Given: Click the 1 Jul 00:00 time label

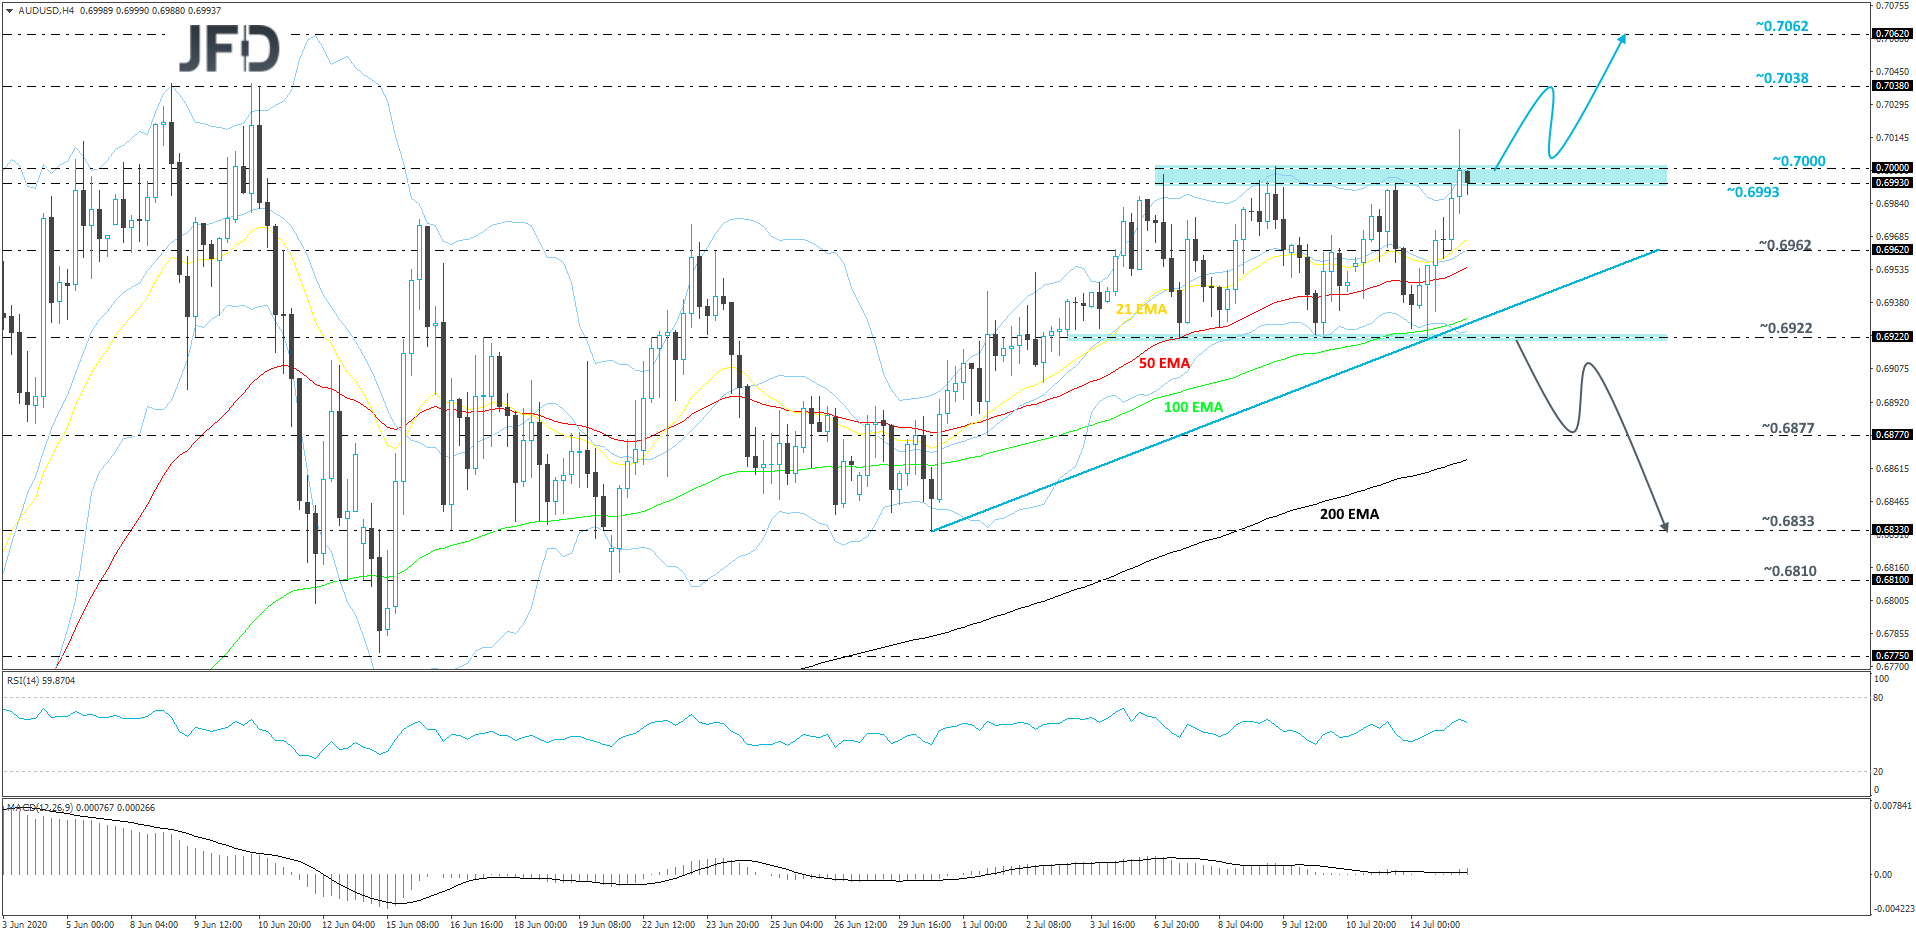Looking at the screenshot, I should tap(984, 925).
